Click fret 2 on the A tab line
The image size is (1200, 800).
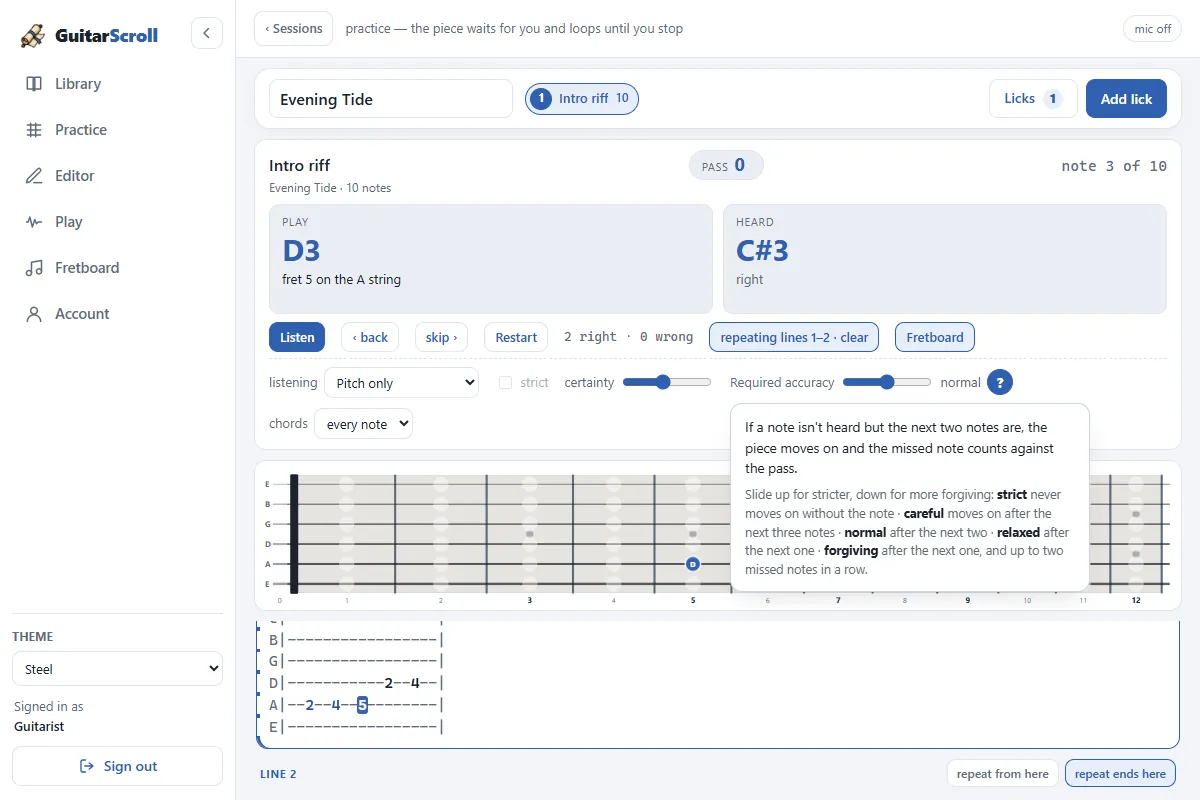click(x=310, y=705)
